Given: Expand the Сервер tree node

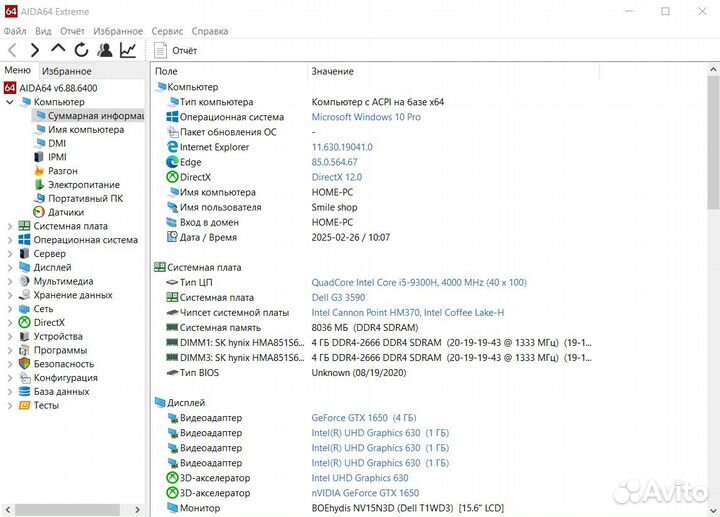Looking at the screenshot, I should point(10,253).
